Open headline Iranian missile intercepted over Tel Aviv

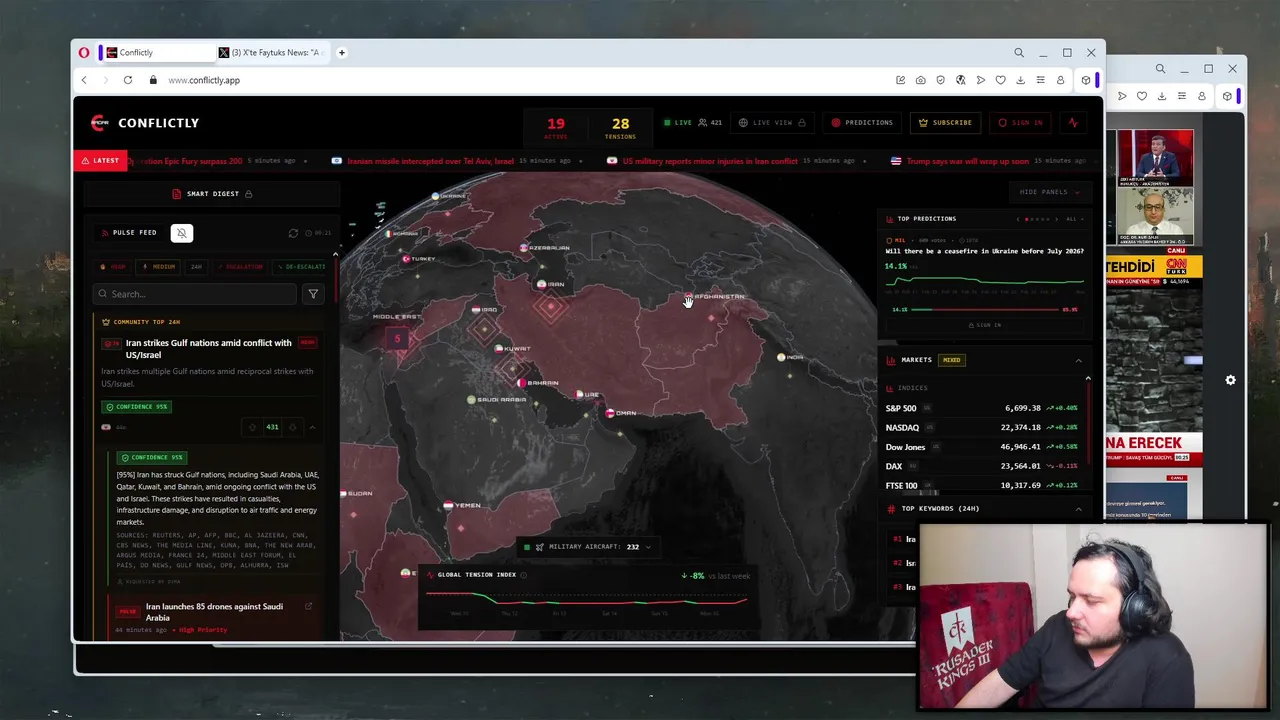pyautogui.click(x=430, y=161)
